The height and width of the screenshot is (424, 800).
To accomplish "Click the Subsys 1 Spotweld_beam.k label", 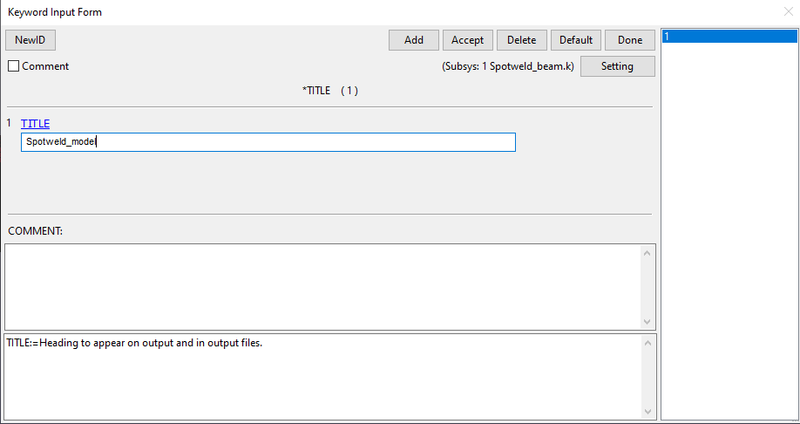I will [x=508, y=67].
